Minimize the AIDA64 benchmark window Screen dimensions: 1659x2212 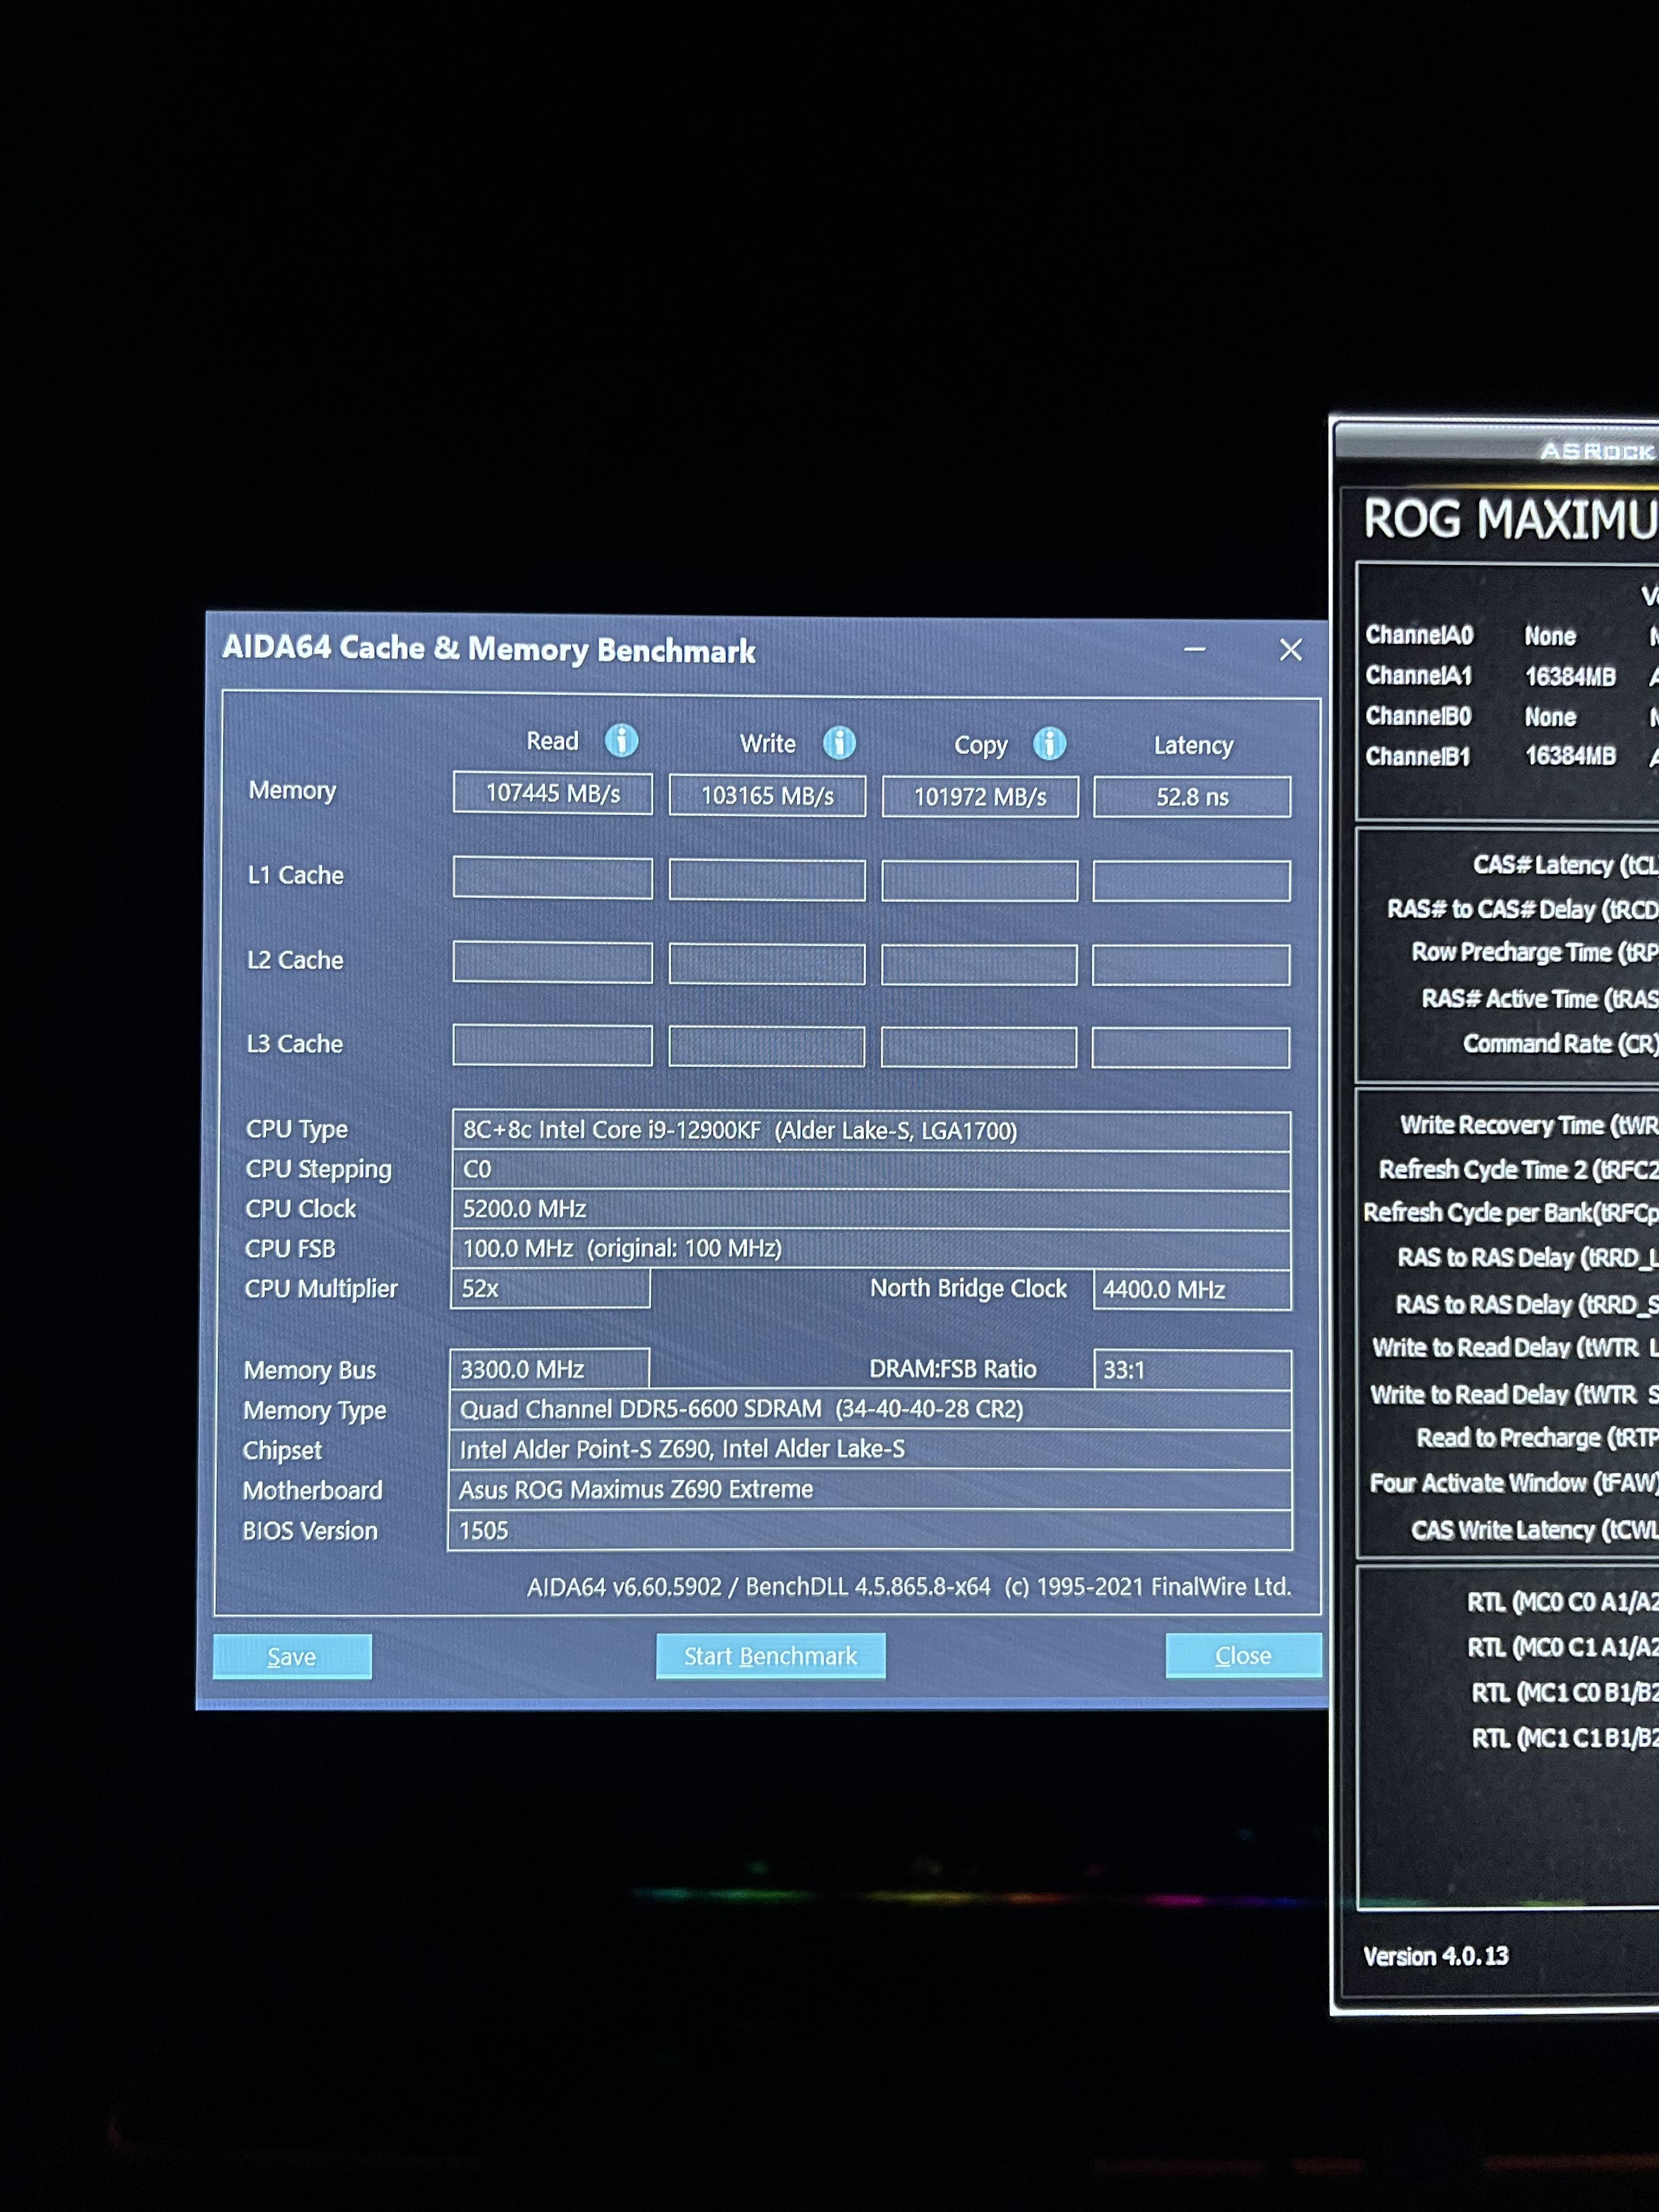[x=1194, y=649]
